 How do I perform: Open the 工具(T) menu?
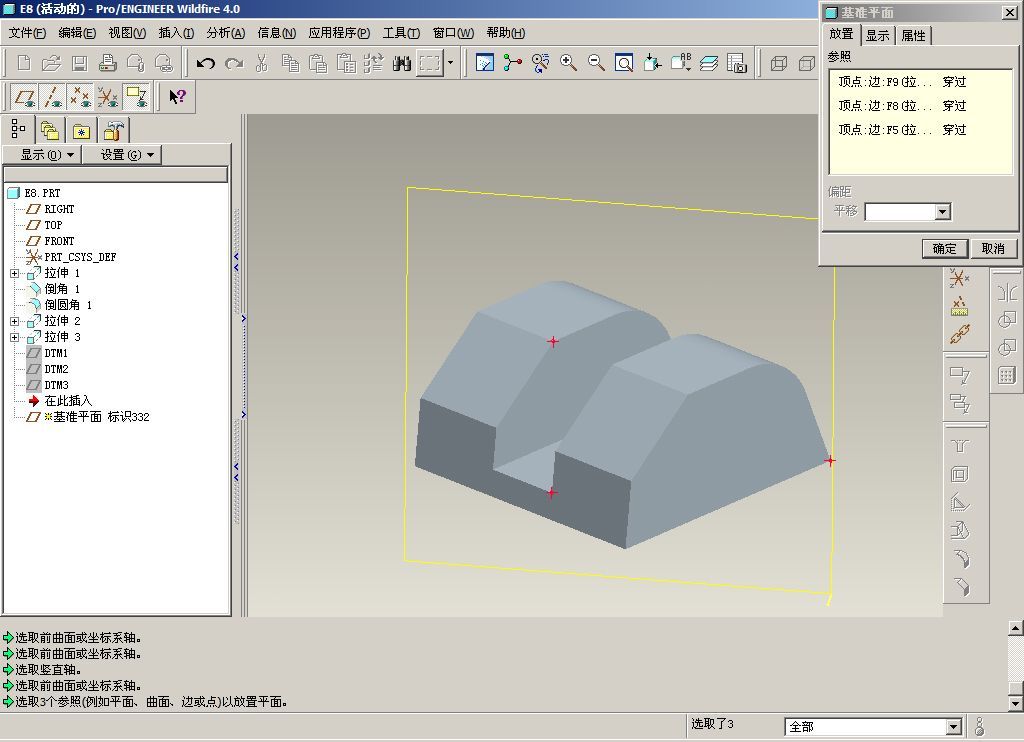coord(400,33)
